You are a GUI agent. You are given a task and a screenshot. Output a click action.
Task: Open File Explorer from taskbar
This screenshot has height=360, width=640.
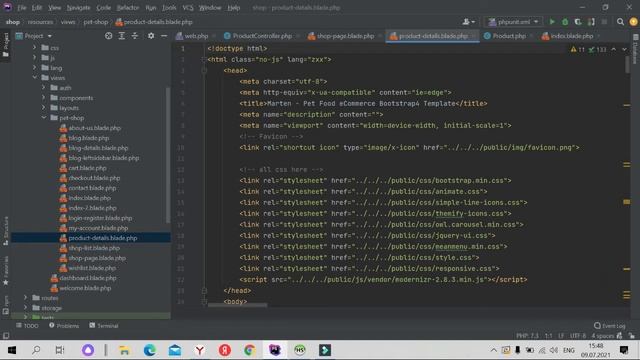click(x=124, y=350)
